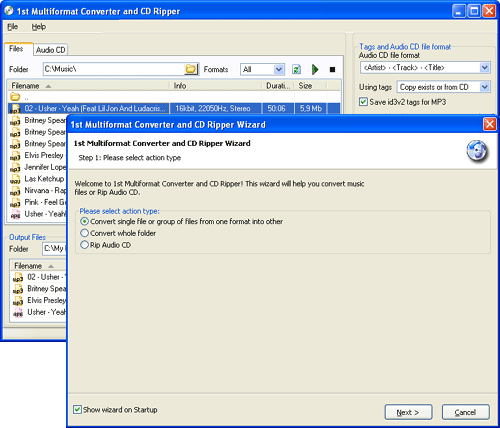Click the CD icon in wizard header
The width and height of the screenshot is (500, 428).
pos(477,151)
